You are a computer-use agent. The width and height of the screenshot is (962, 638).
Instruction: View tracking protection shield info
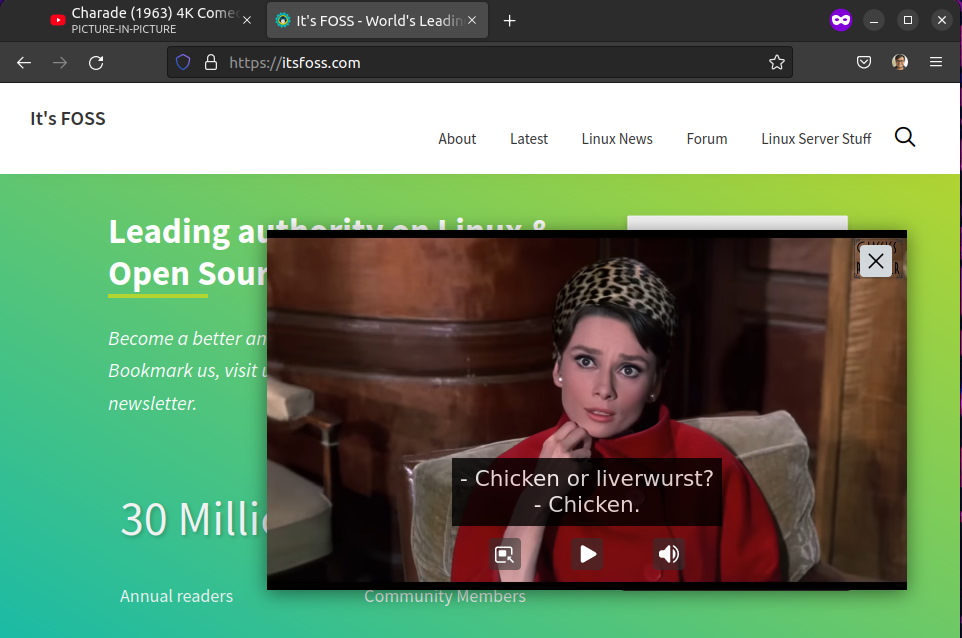pyautogui.click(x=183, y=62)
